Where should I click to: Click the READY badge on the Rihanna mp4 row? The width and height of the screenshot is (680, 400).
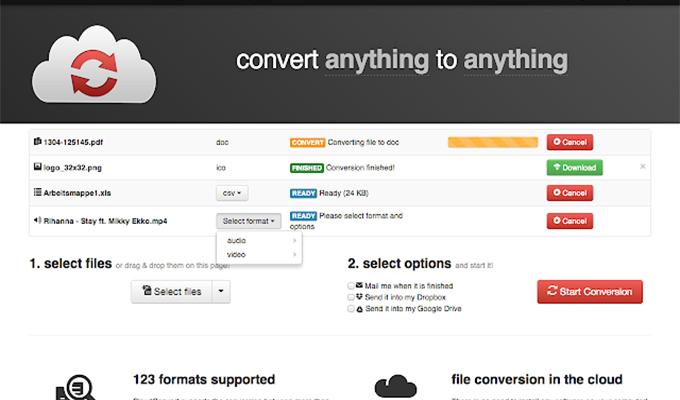[303, 216]
